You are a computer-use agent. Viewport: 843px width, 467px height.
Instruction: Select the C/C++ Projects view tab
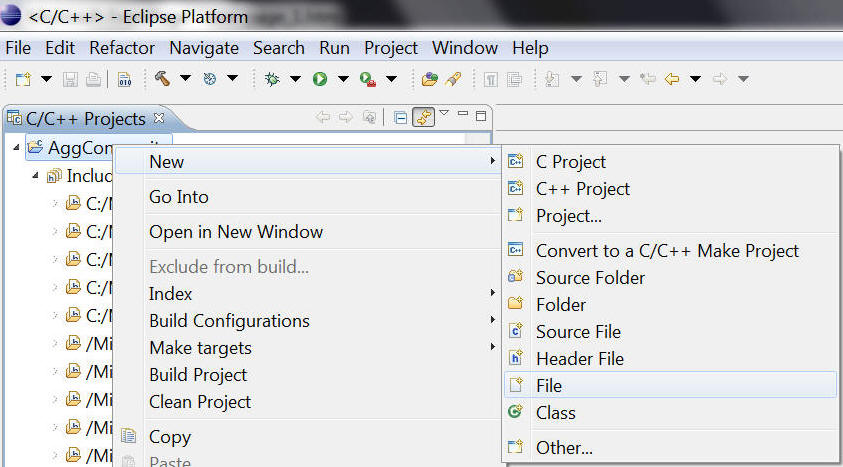(x=85, y=119)
